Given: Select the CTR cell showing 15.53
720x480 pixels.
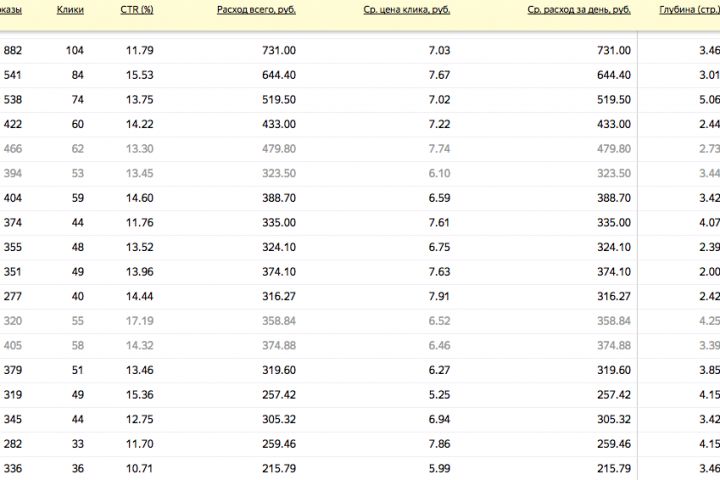Looking at the screenshot, I should pos(141,75).
